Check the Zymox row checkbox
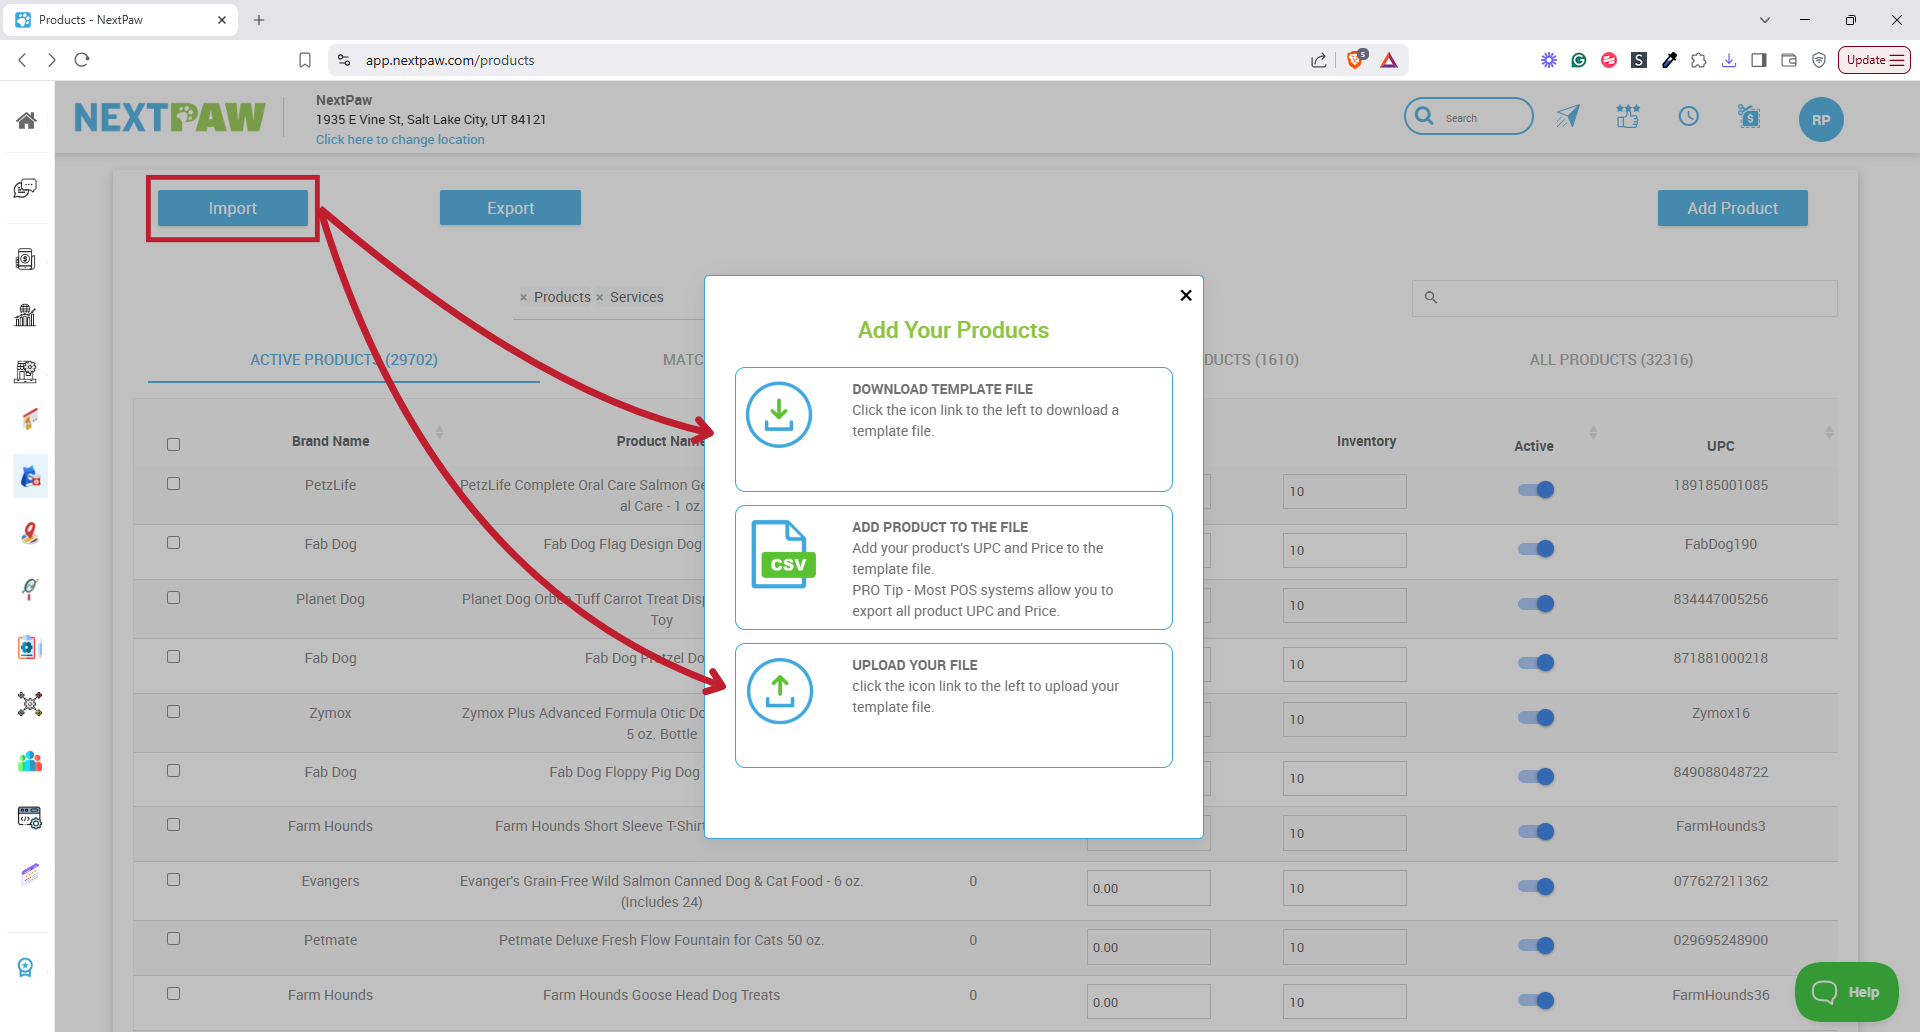This screenshot has width=1920, height=1032. 173,711
